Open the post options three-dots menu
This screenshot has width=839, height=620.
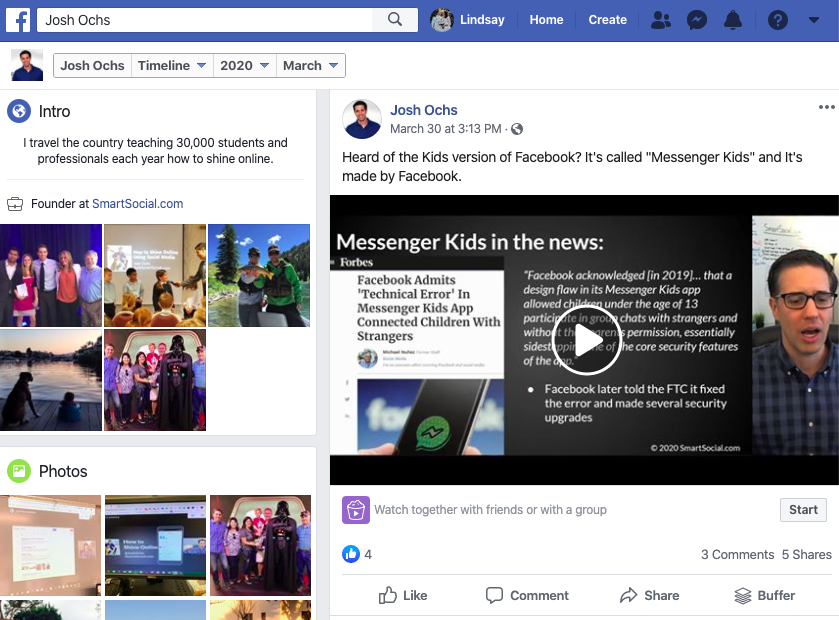[x=826, y=108]
